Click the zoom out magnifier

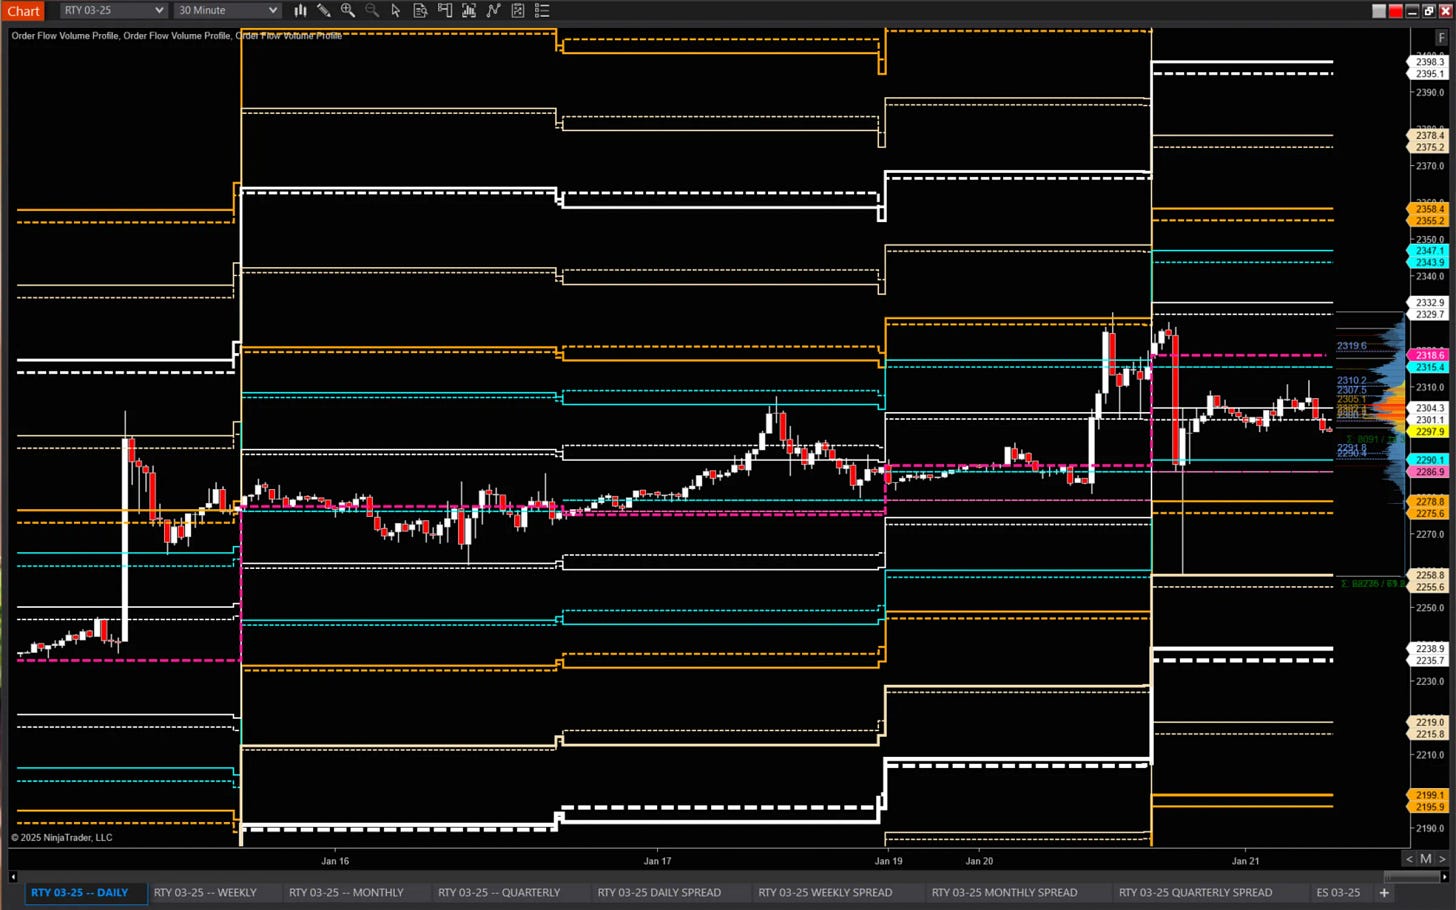point(372,10)
